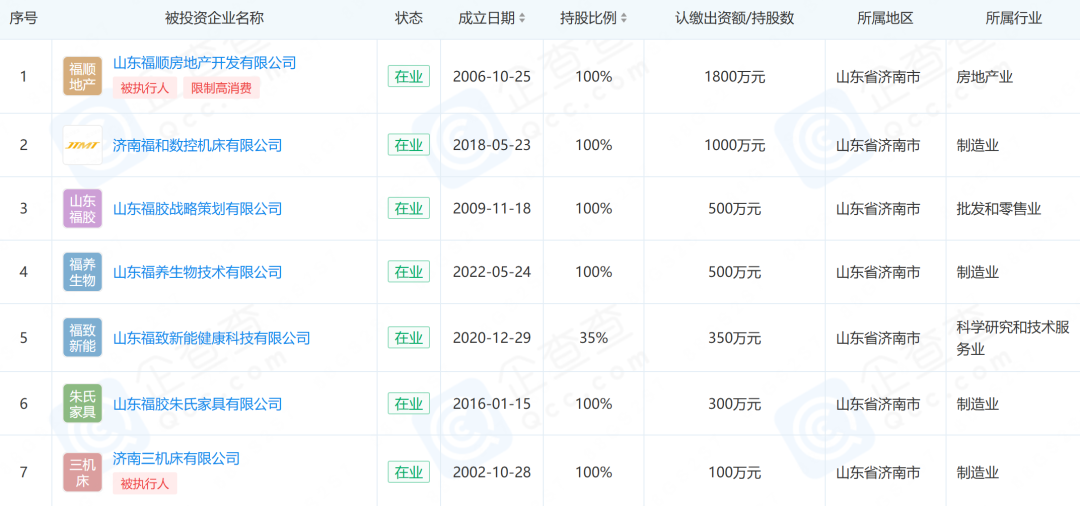Open 济南福和数控机床有限公司 link
1080x506 pixels.
(198, 145)
